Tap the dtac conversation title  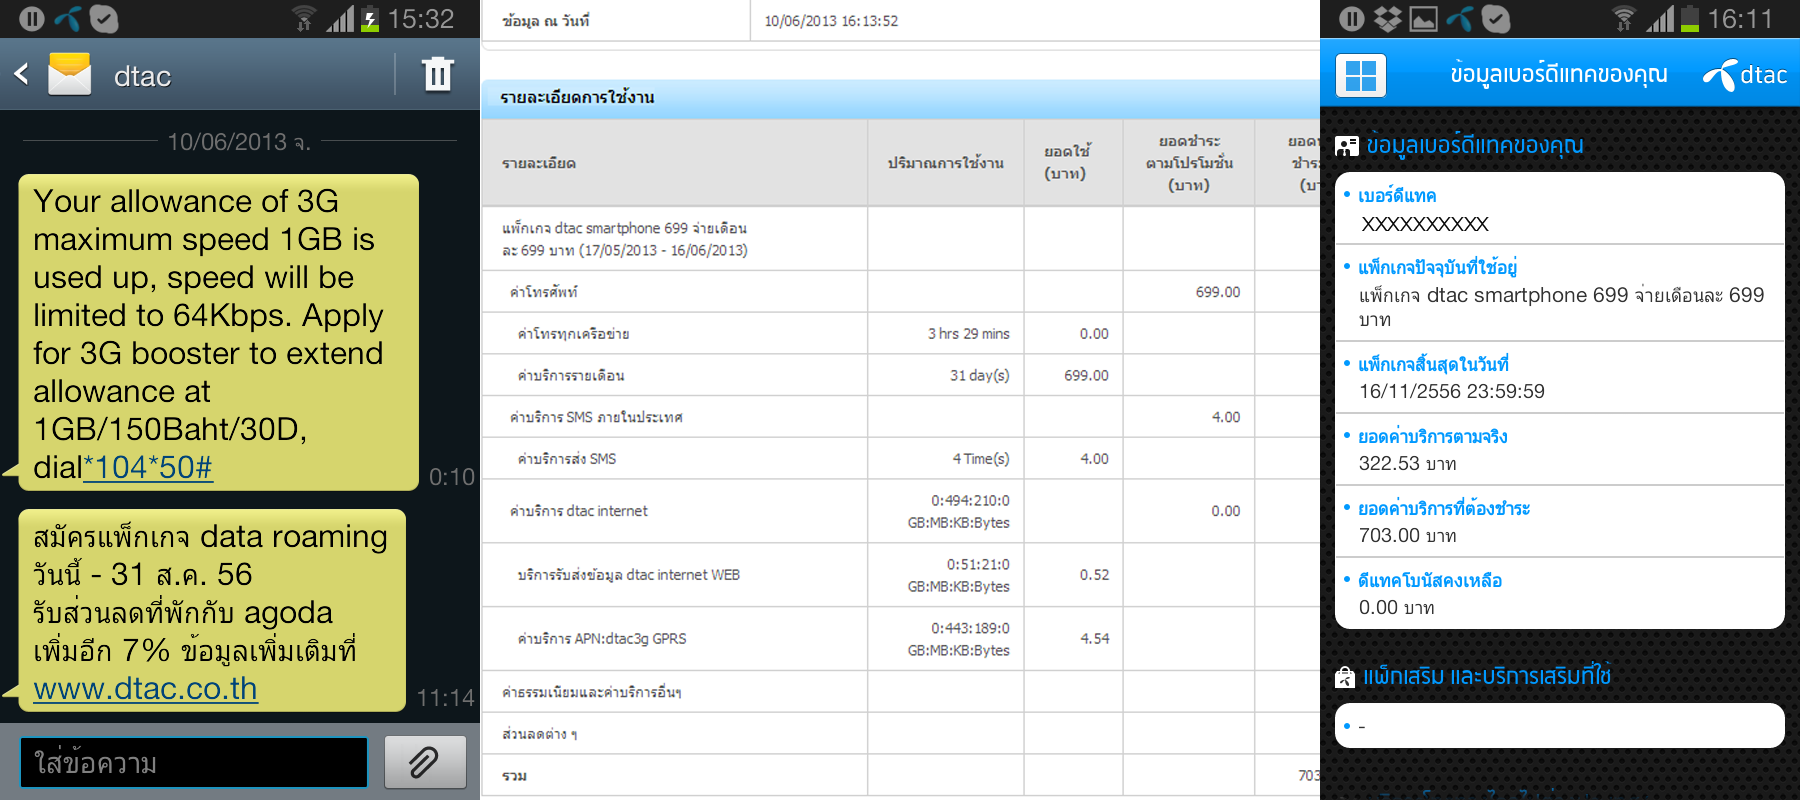142,76
